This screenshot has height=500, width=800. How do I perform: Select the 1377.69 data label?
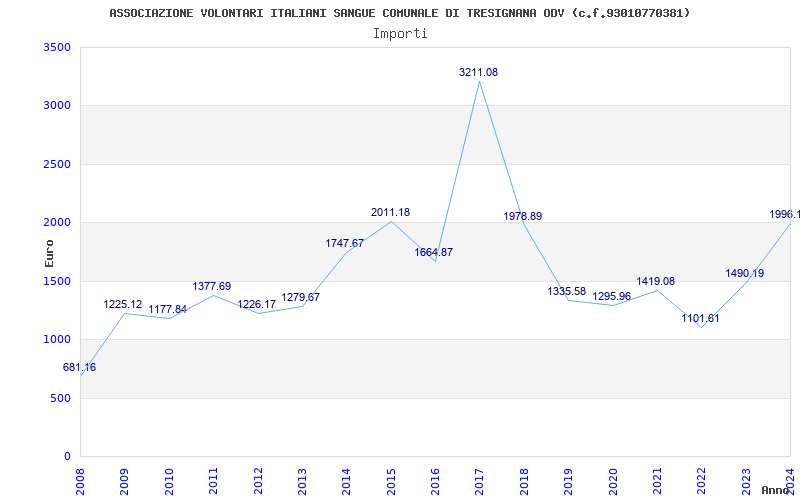211,287
